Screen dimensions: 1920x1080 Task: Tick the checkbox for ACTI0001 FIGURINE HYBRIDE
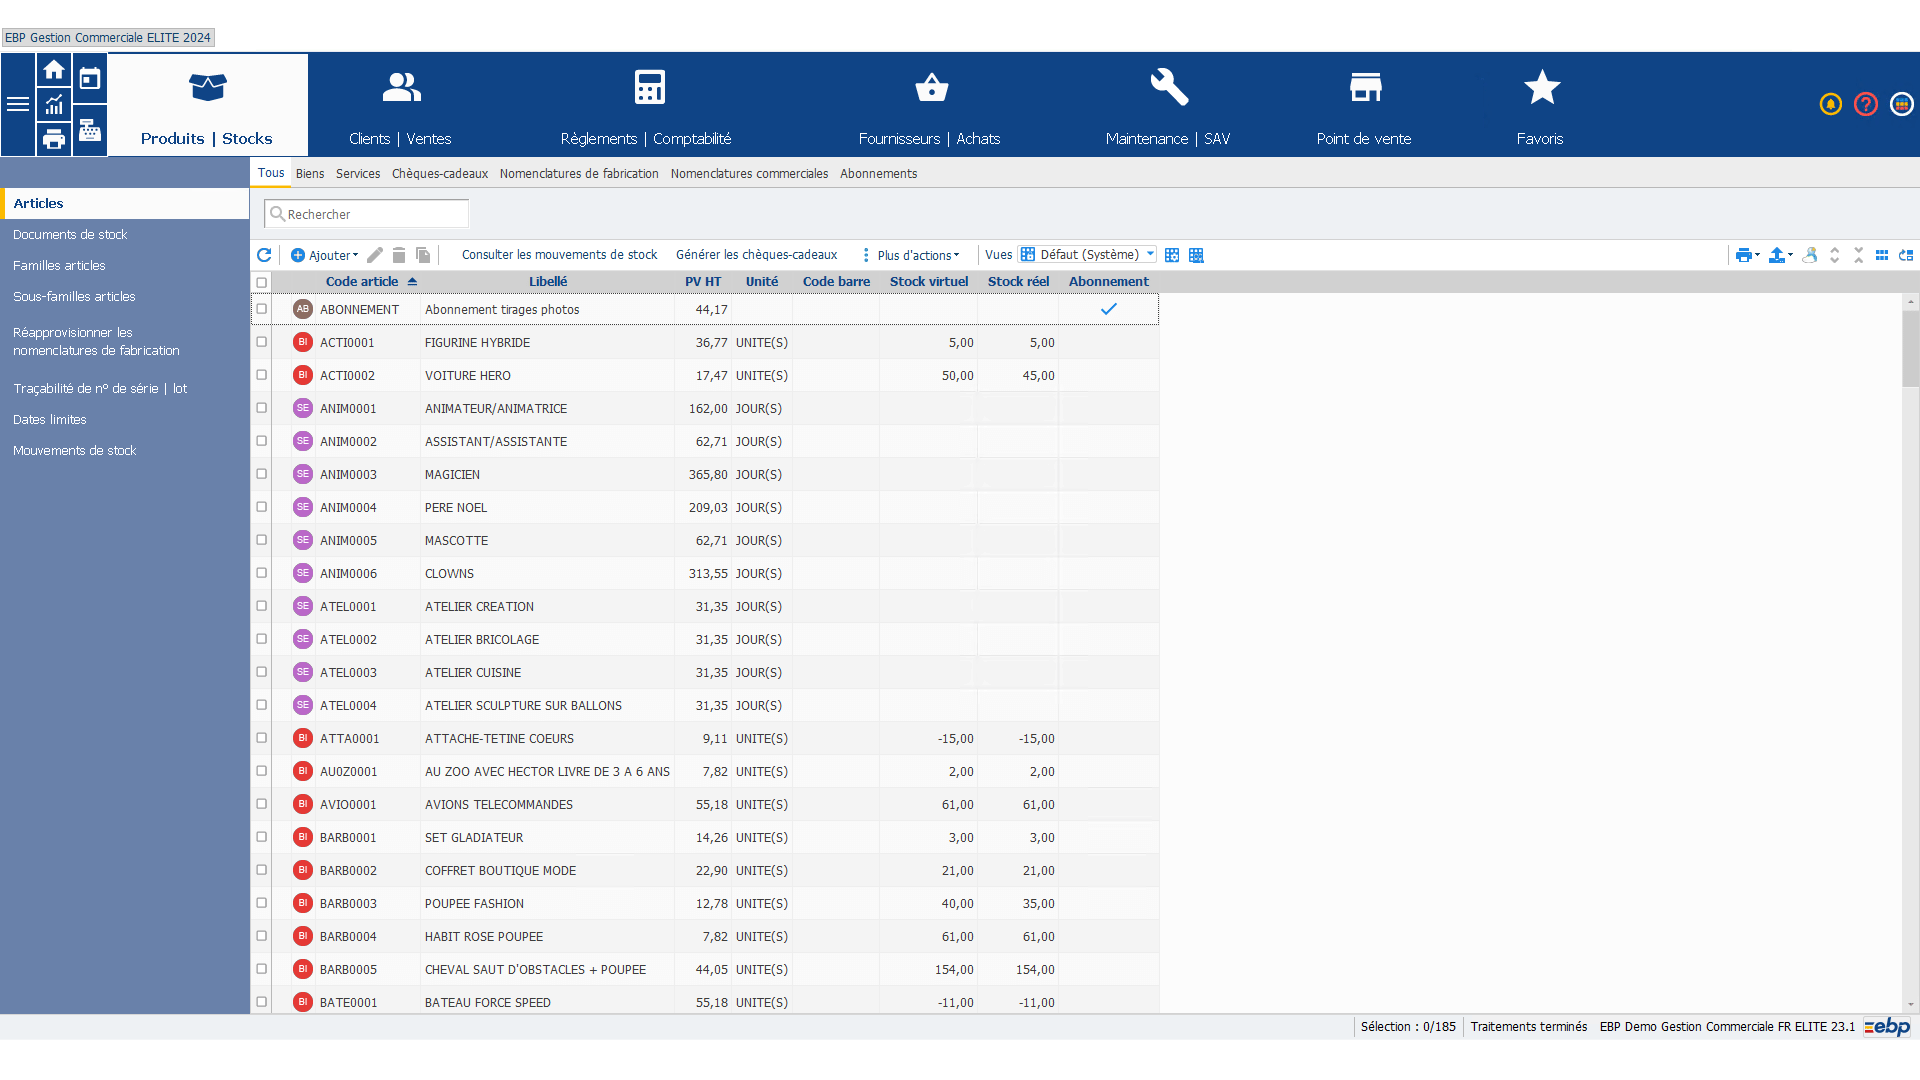(262, 342)
